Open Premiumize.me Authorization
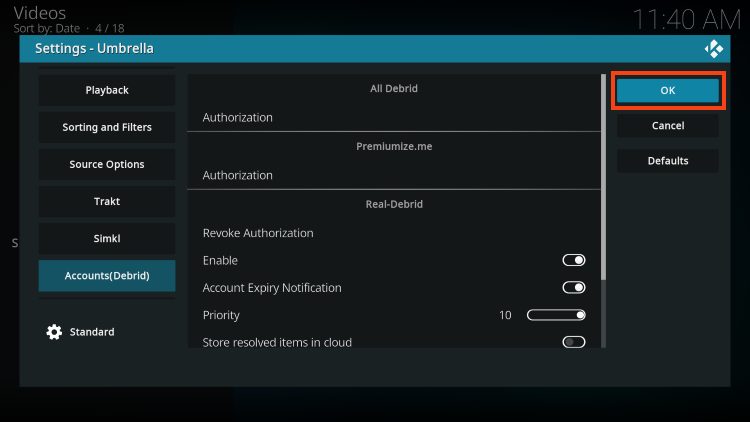Screen dimensions: 750x422 point(395,175)
